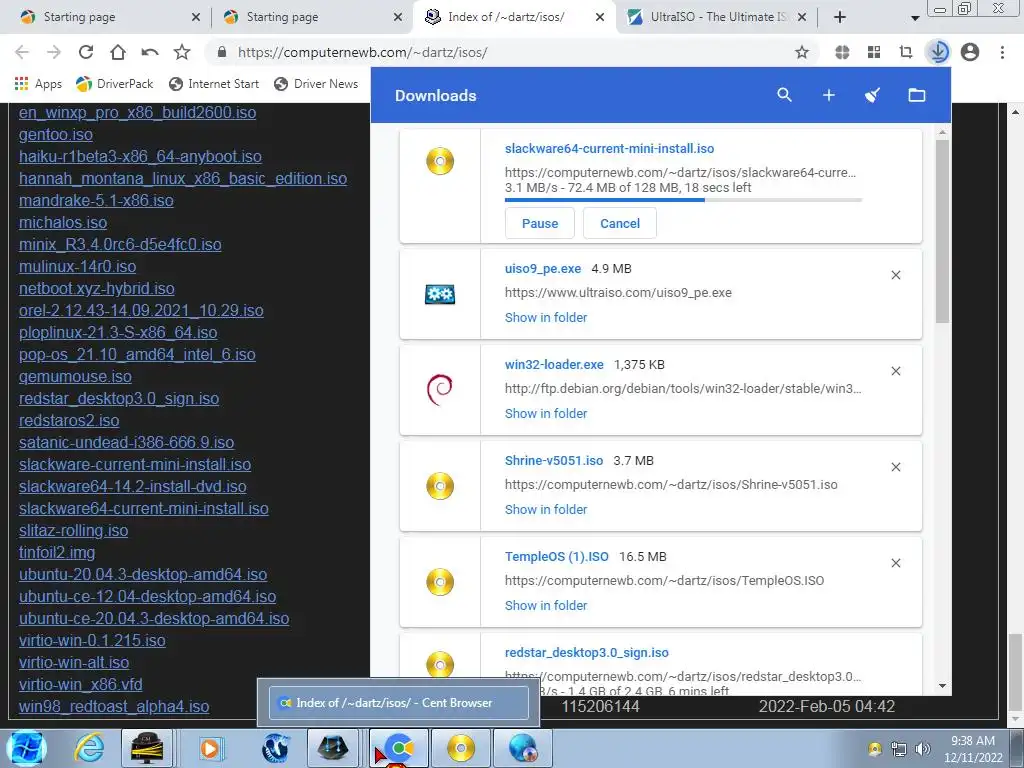Open slackware64-current-mini-install.iso download title
This screenshot has height=768, width=1024.
tap(609, 148)
